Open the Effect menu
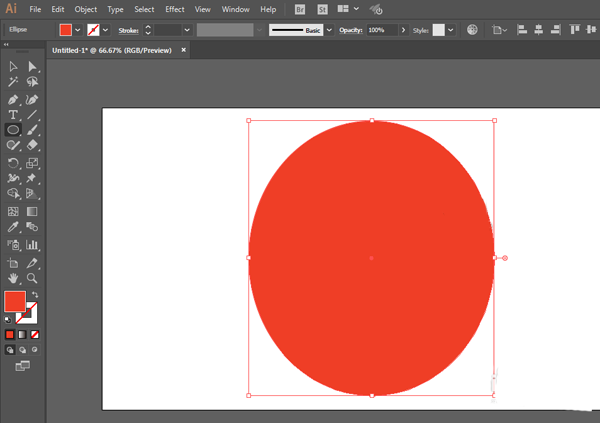 [x=175, y=9]
